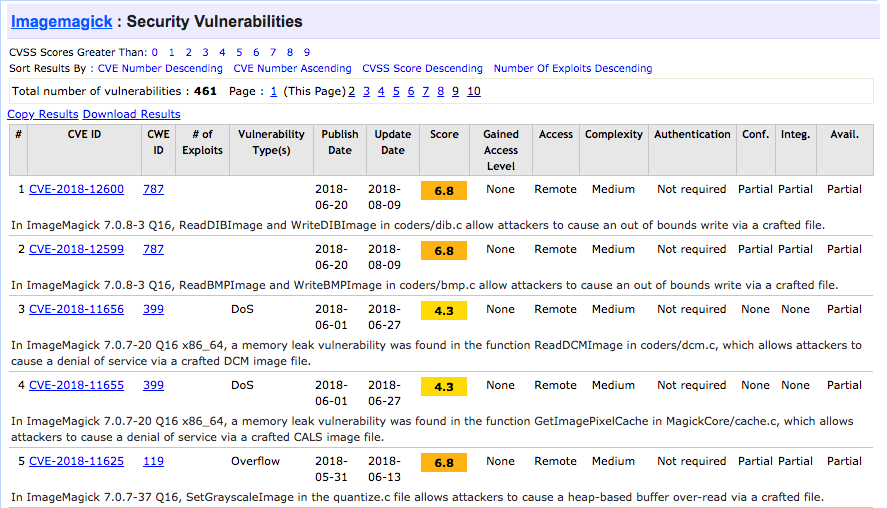Click the Download Results link
Screen dimensions: 887x508
(x=131, y=114)
